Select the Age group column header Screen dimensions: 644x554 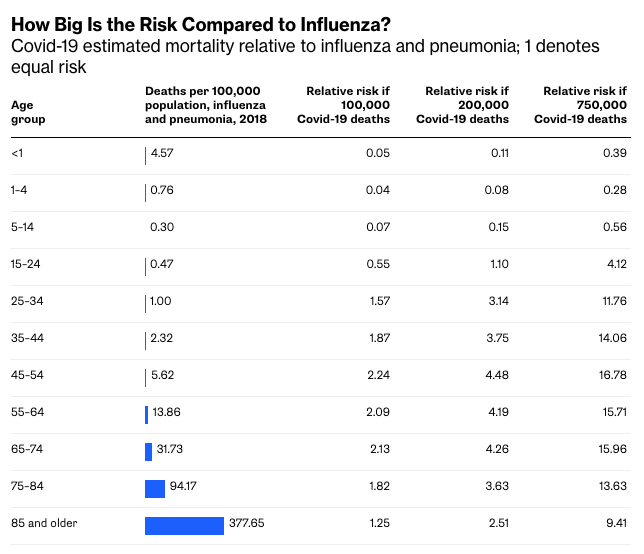(x=28, y=112)
